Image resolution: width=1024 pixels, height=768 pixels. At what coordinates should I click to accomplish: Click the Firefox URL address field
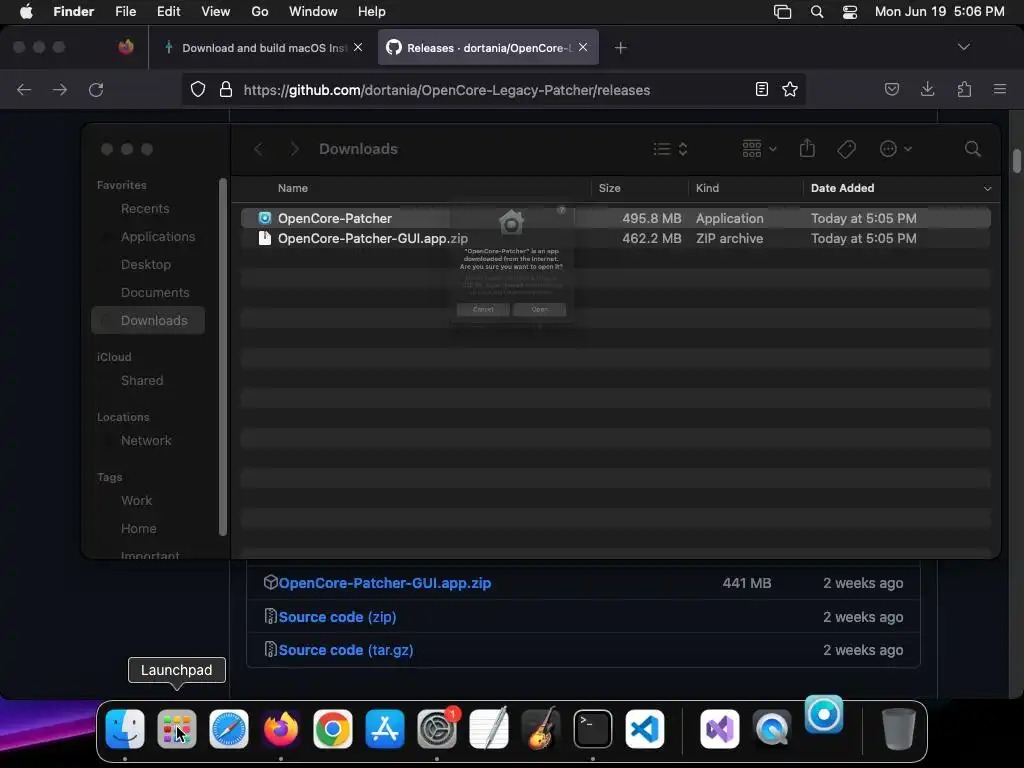(494, 89)
